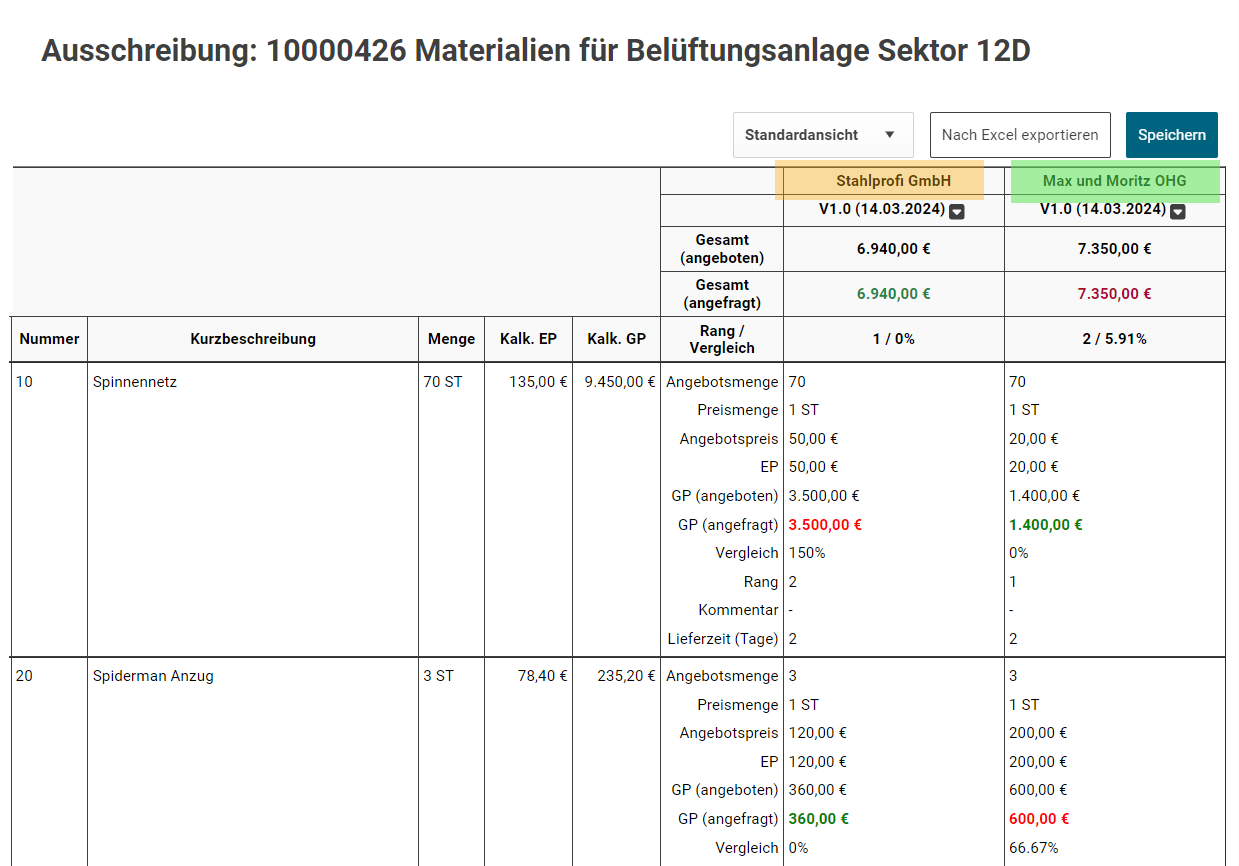Click the Kurzbeschreibung column header
Viewport: 1239px width, 866px height.
point(253,339)
